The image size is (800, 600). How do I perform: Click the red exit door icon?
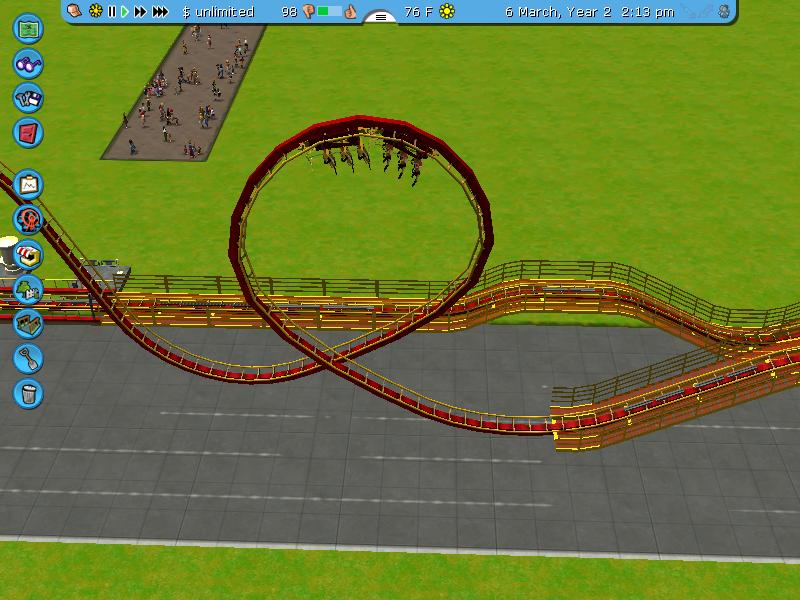28,133
